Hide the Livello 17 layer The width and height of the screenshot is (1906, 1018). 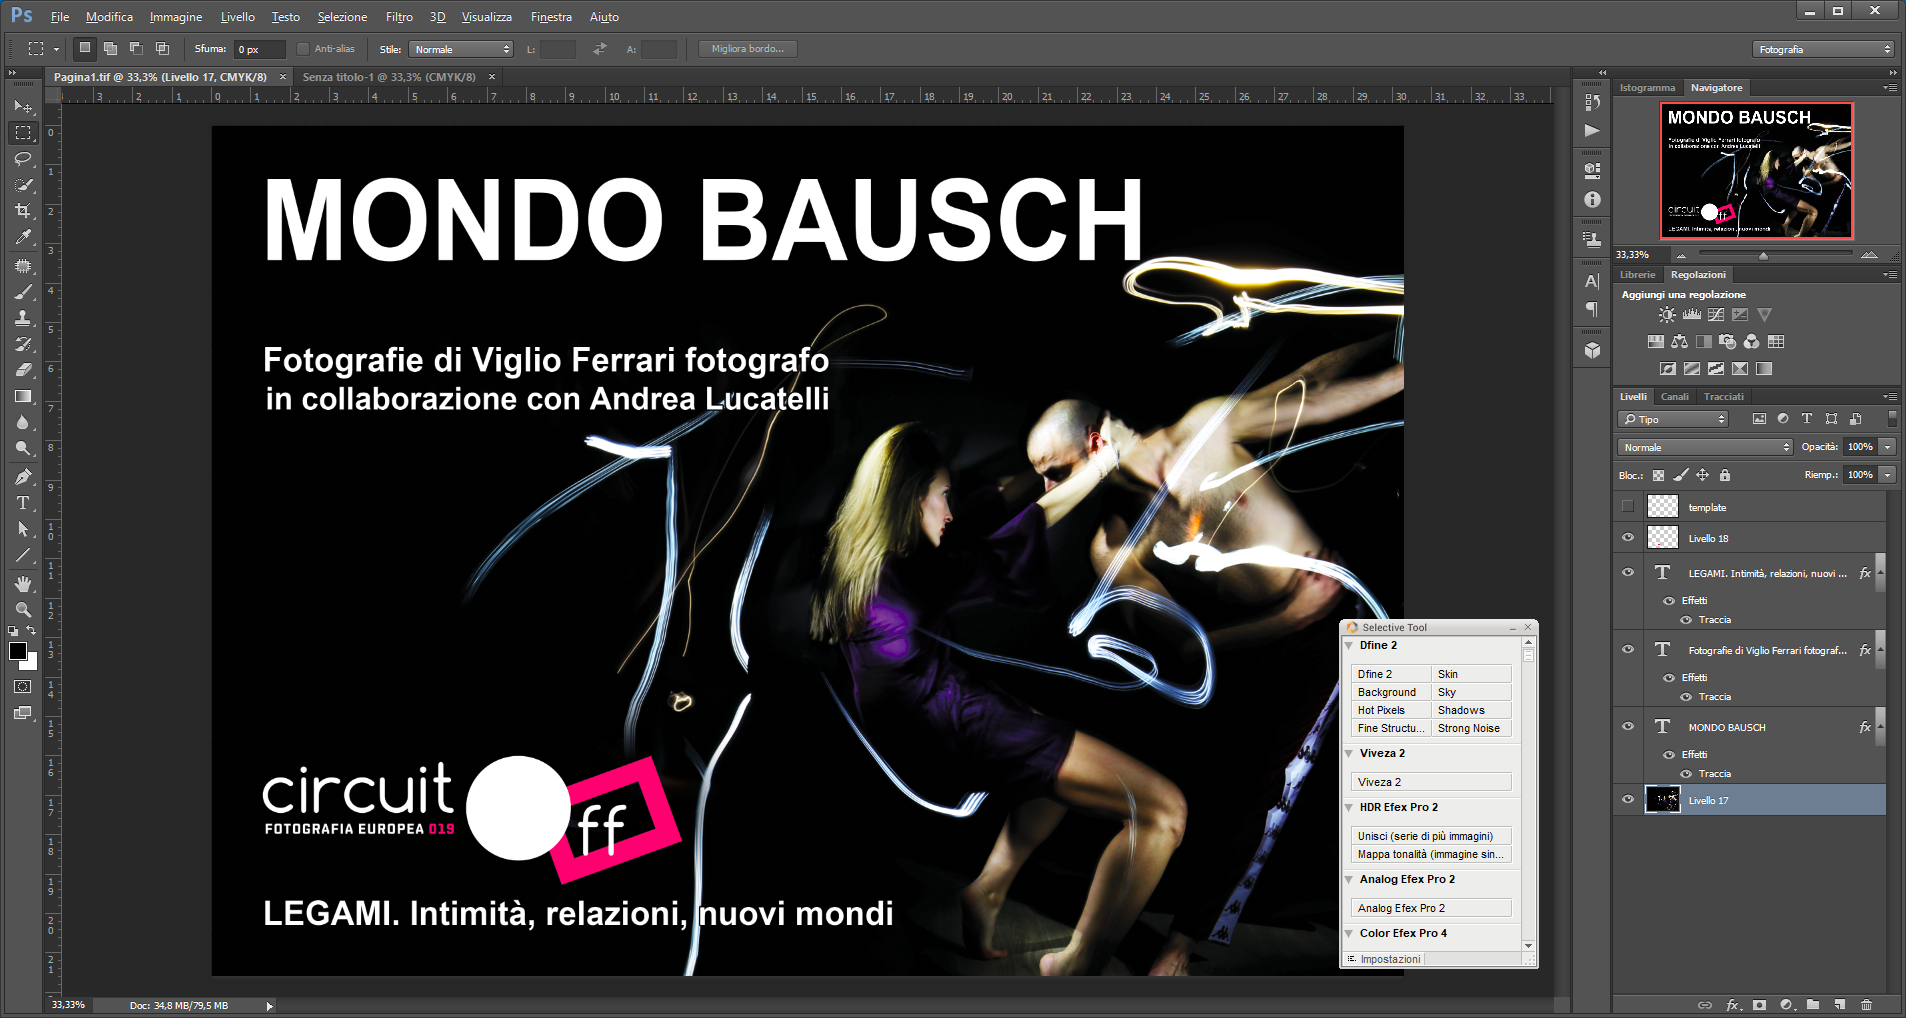[x=1628, y=800]
